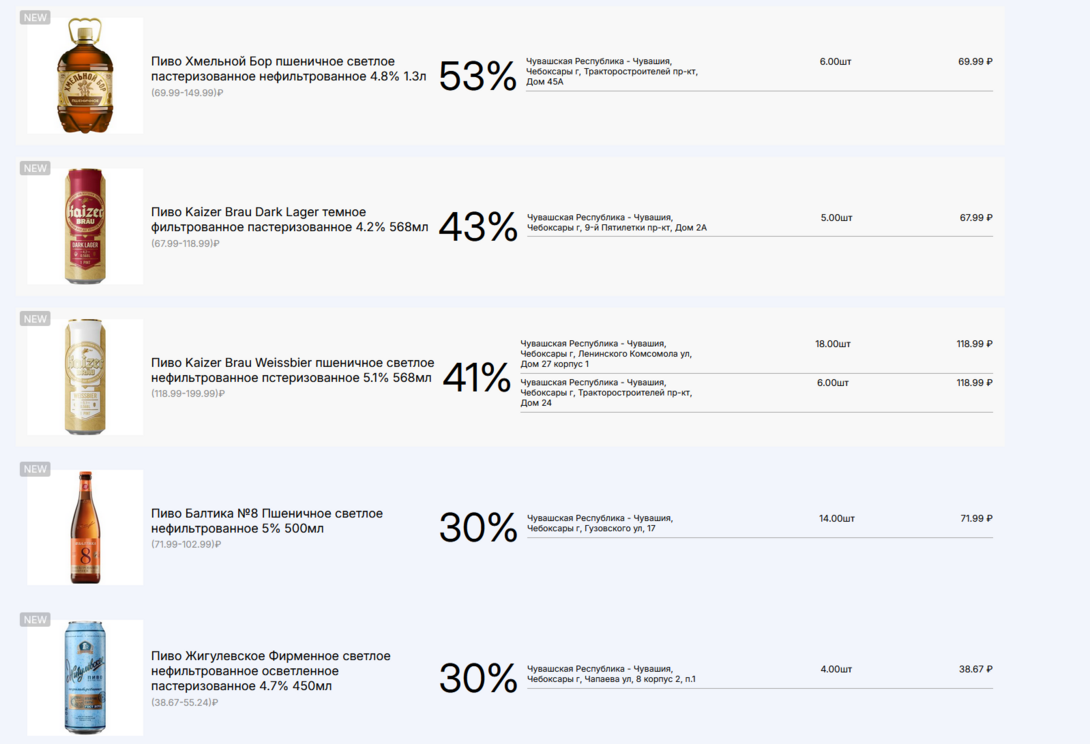Click the 38.67 ₽ price for Жигулевское
This screenshot has height=744, width=1090.
coord(975,669)
